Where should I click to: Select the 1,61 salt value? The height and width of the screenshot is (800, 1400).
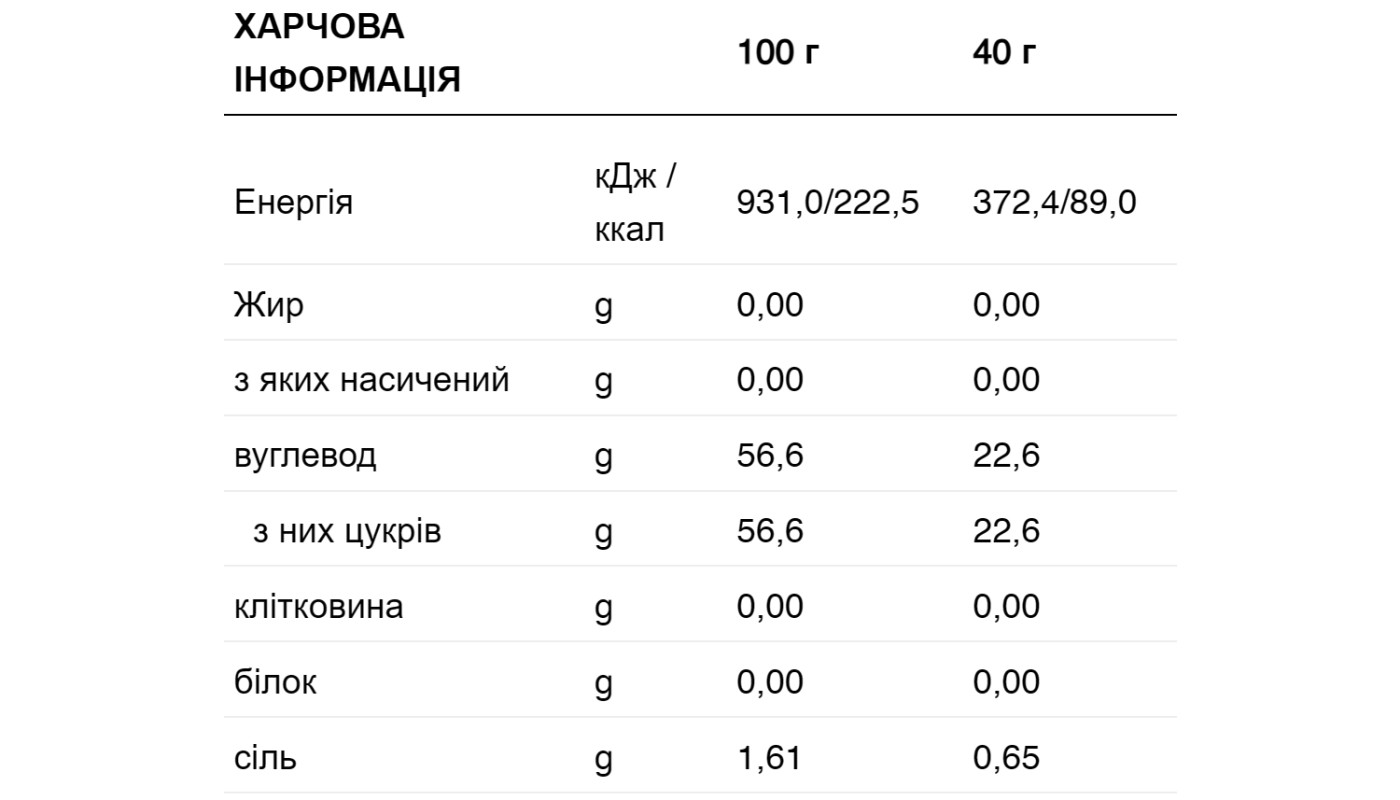point(769,757)
